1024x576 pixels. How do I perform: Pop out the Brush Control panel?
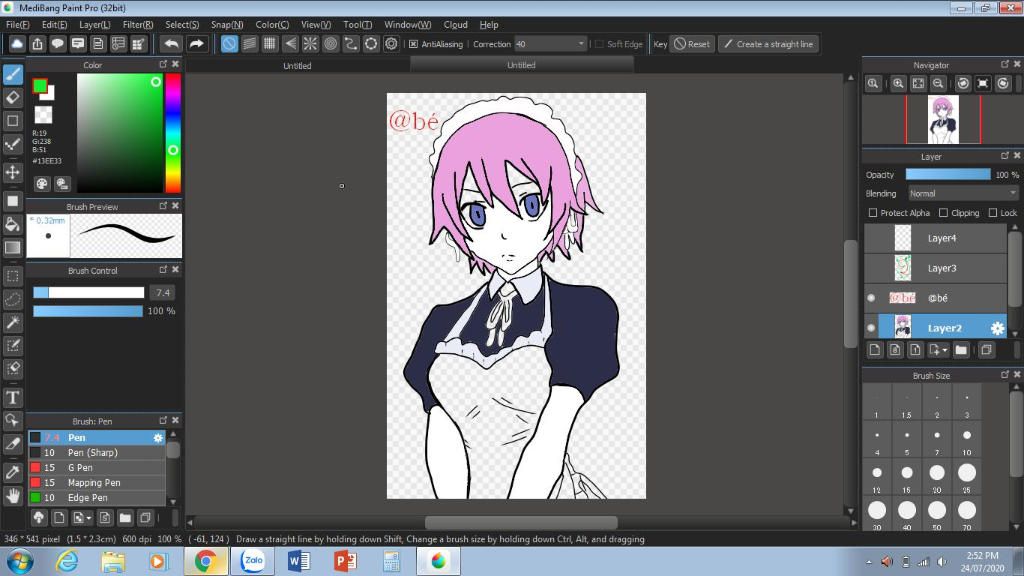(x=163, y=269)
